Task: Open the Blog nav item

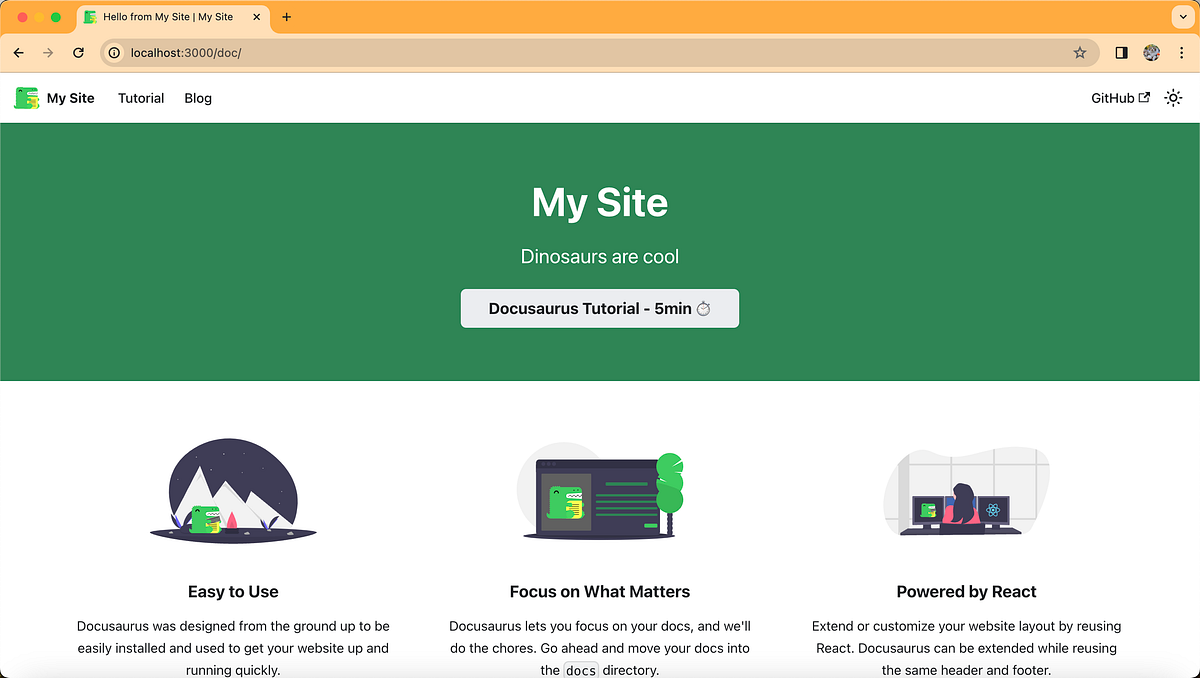Action: point(197,98)
